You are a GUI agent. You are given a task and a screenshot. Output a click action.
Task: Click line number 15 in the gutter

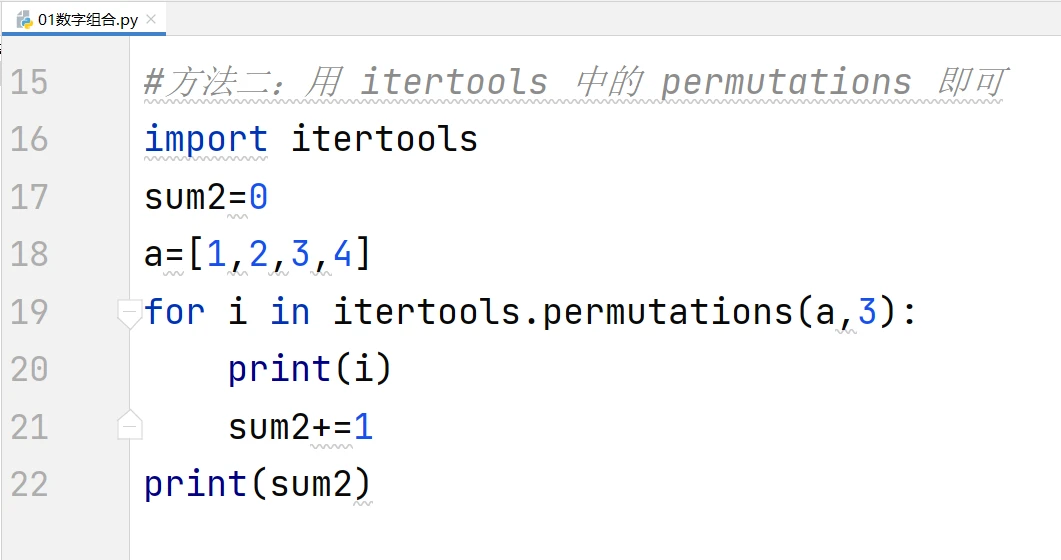coord(29,82)
